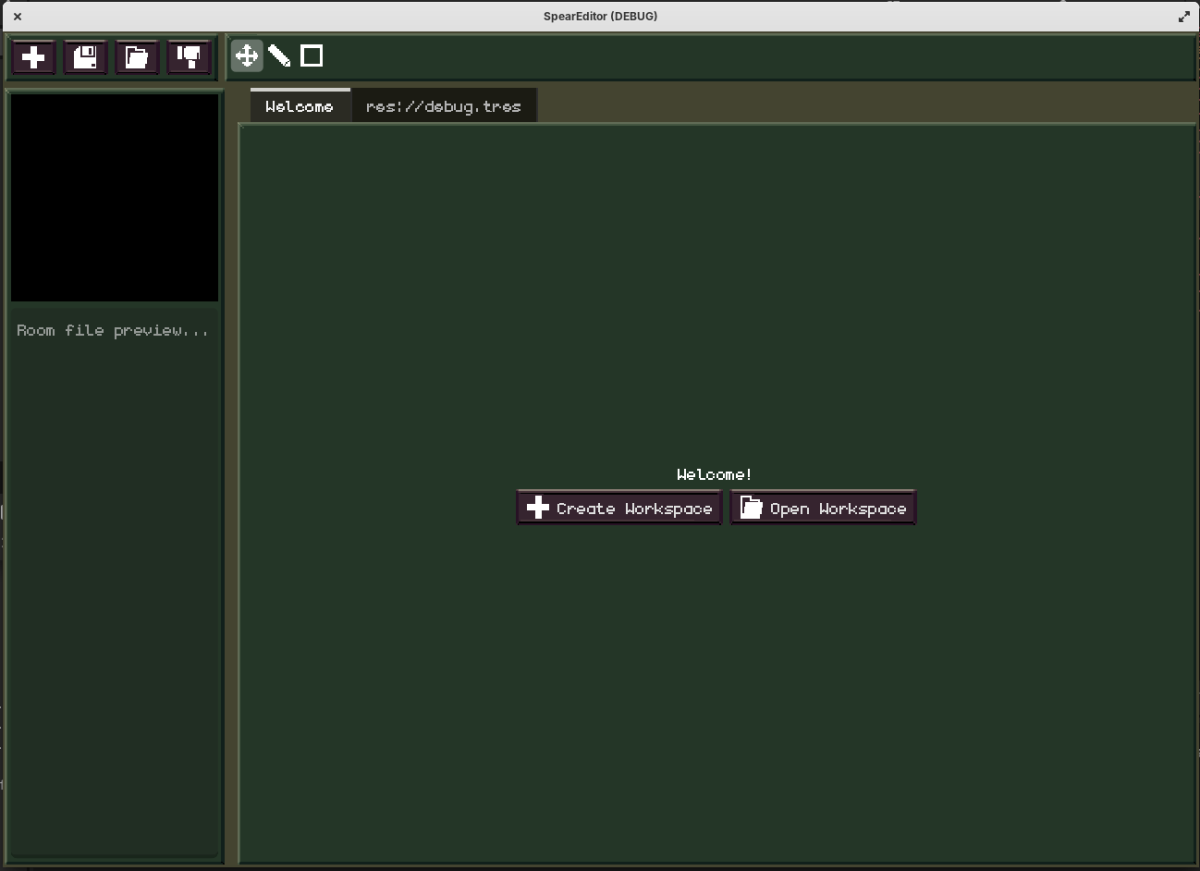1200x871 pixels.
Task: Click the plus (new) toolbar icon
Action: pyautogui.click(x=33, y=57)
